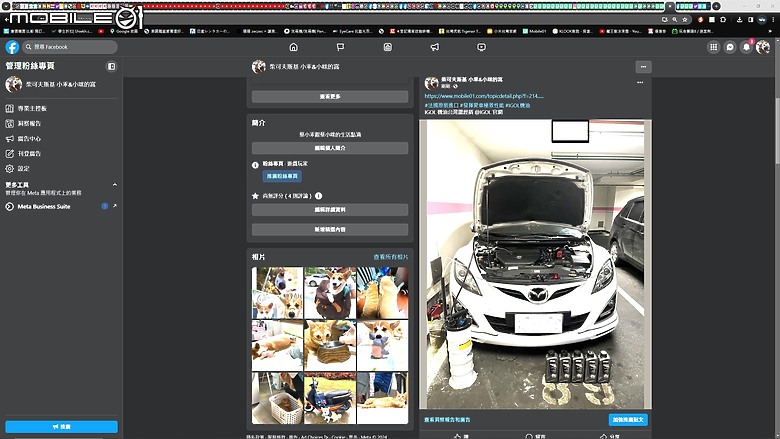Click the Facebook logo in the header
Viewport: 780px width, 439px height.
tap(12, 47)
